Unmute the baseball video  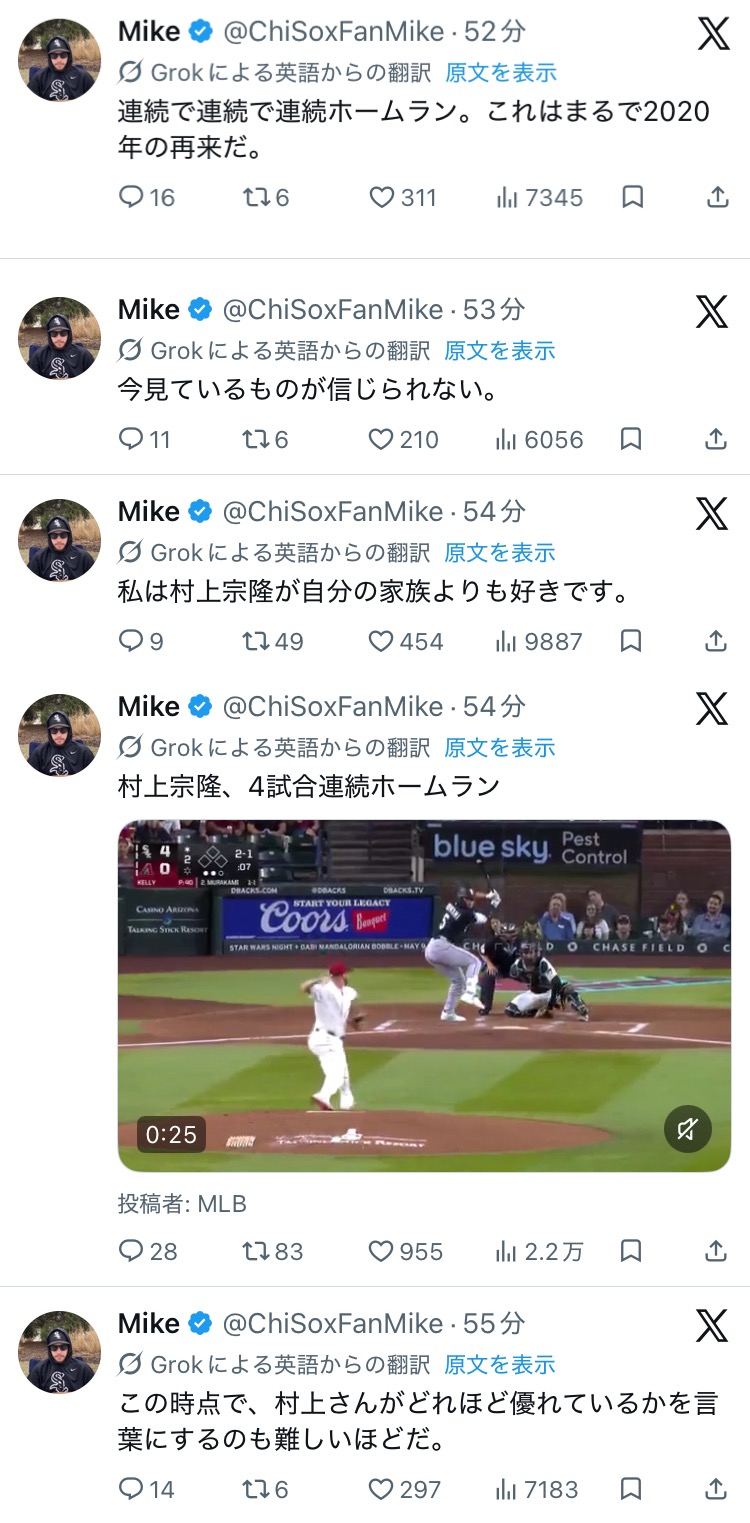[687, 1129]
